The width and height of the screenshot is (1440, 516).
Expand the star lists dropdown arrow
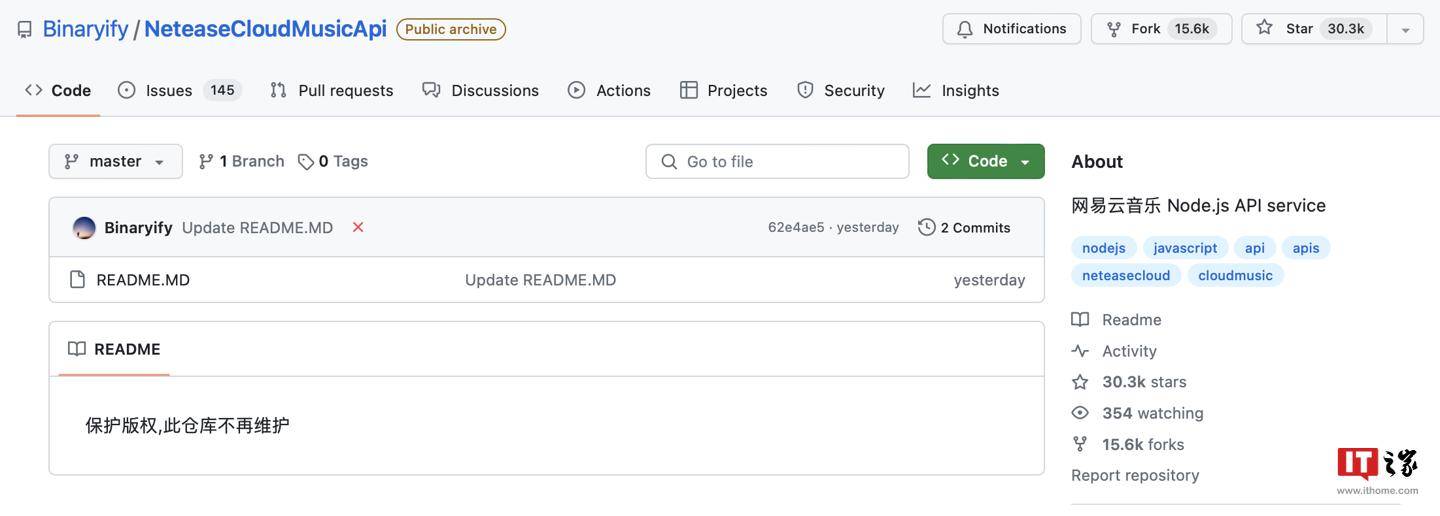click(1405, 30)
